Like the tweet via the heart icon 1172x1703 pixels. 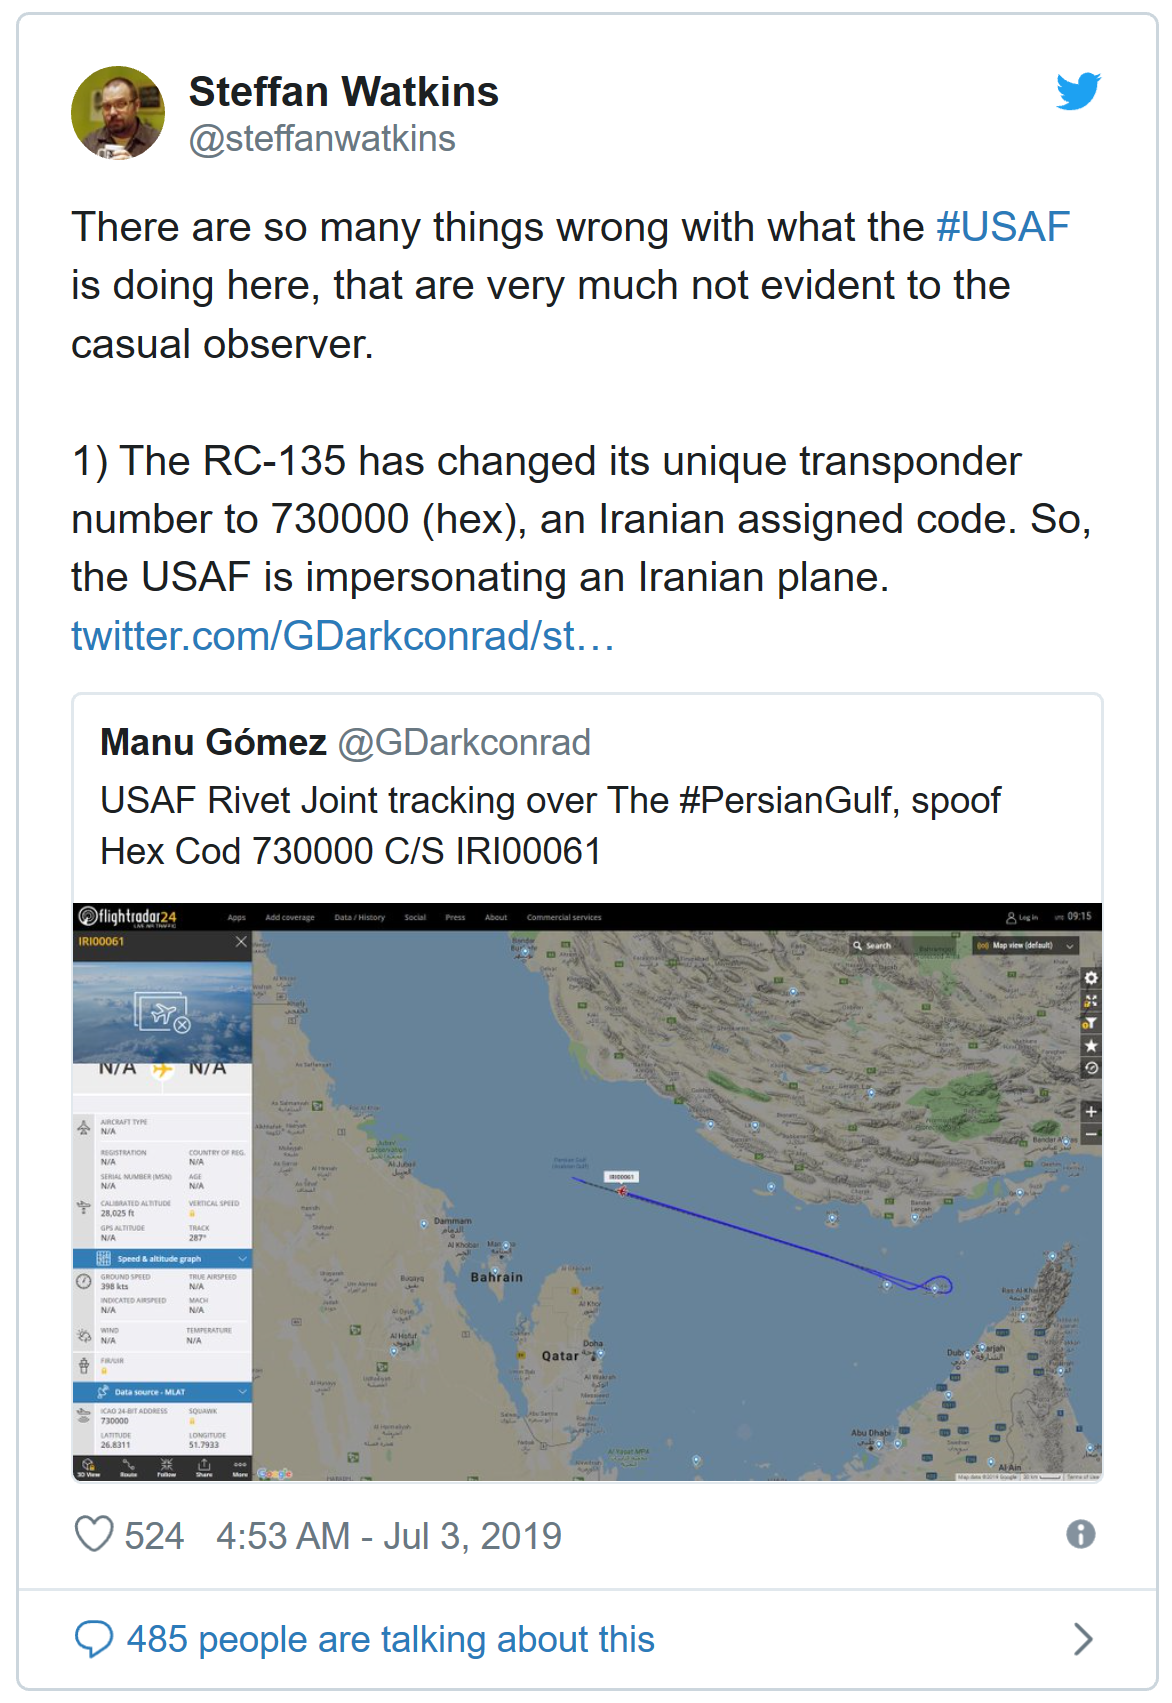(94, 1534)
